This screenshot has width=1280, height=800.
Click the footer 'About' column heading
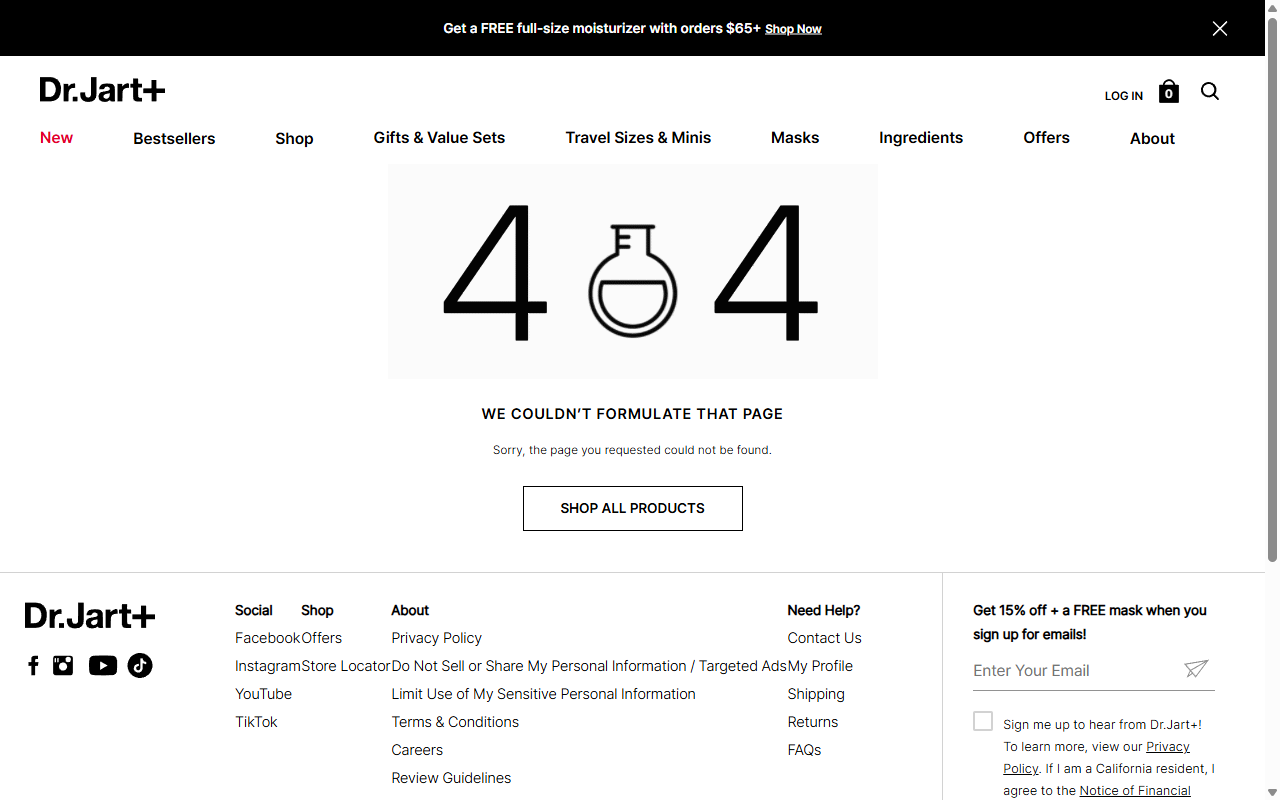pyautogui.click(x=410, y=610)
